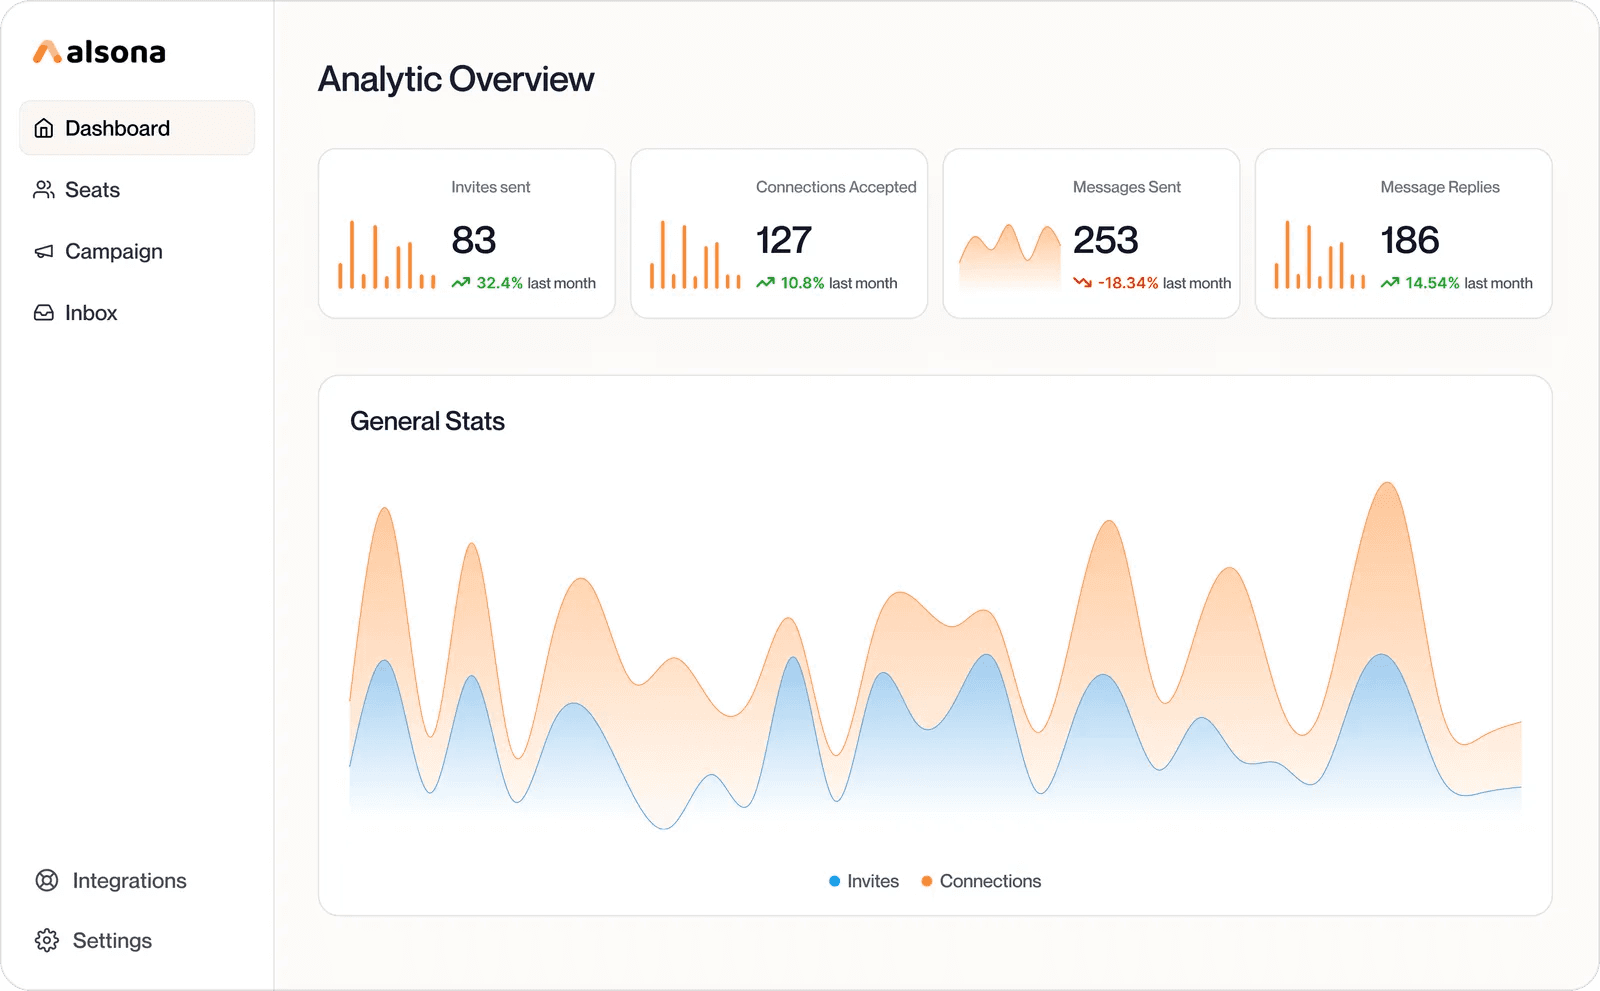Click the Integrations lifebuoy icon
This screenshot has height=991, width=1600.
(x=47, y=880)
